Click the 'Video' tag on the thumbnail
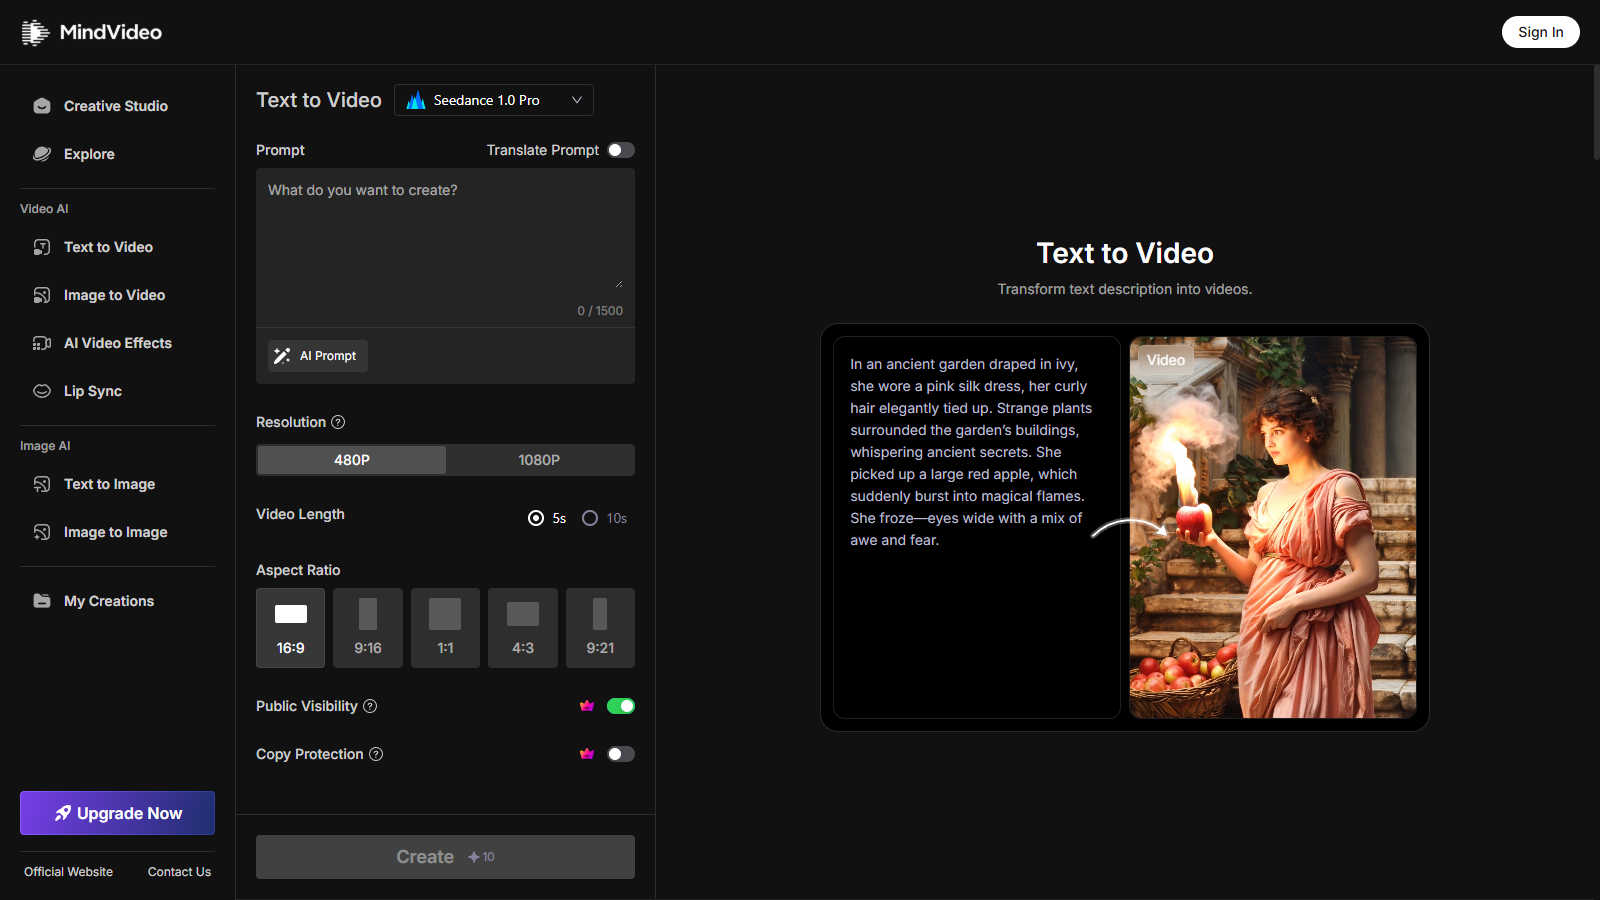Image resolution: width=1600 pixels, height=900 pixels. [1165, 360]
